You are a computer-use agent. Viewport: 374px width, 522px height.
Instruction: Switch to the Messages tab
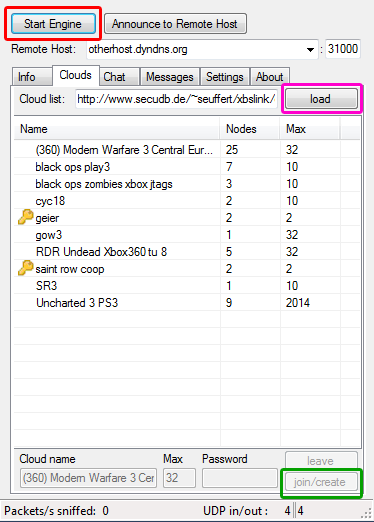pos(170,77)
